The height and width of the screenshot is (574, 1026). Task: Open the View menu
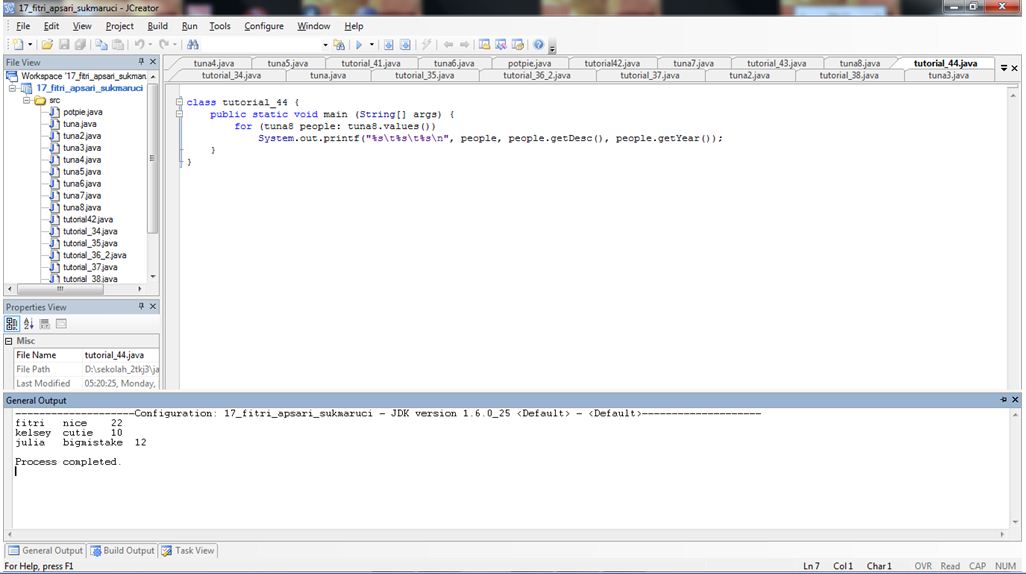click(82, 26)
